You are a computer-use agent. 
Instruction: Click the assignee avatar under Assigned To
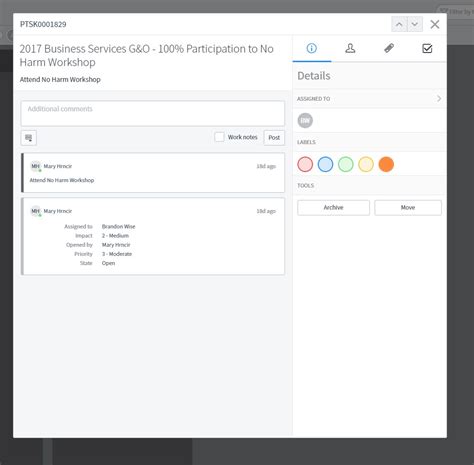pyautogui.click(x=305, y=120)
